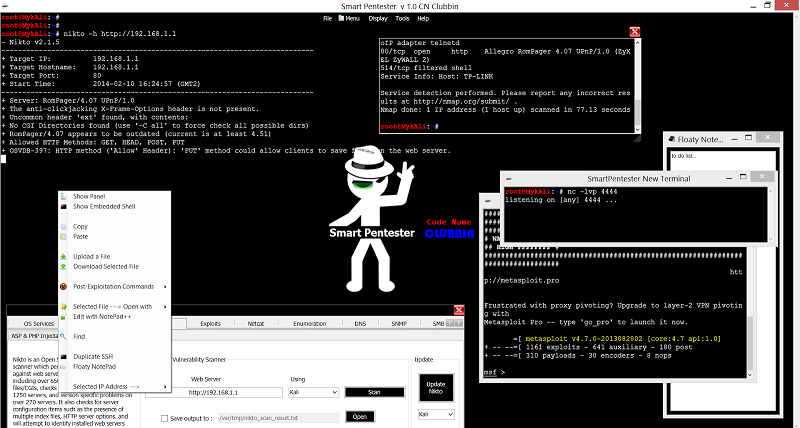Click 'Allowed HTTP Methods: GET, HEAD, POST, PUT' line
This screenshot has width=800, height=428.
click(x=93, y=143)
